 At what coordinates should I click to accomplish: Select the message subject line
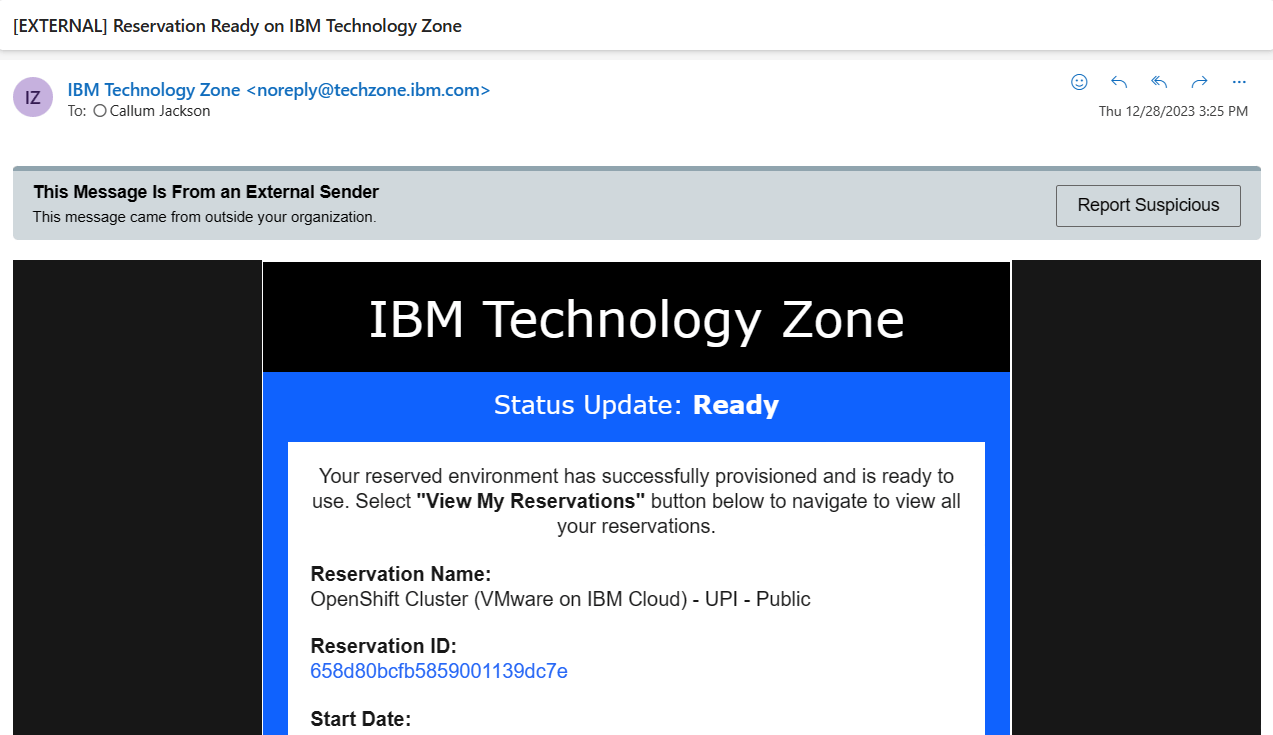pos(236,26)
